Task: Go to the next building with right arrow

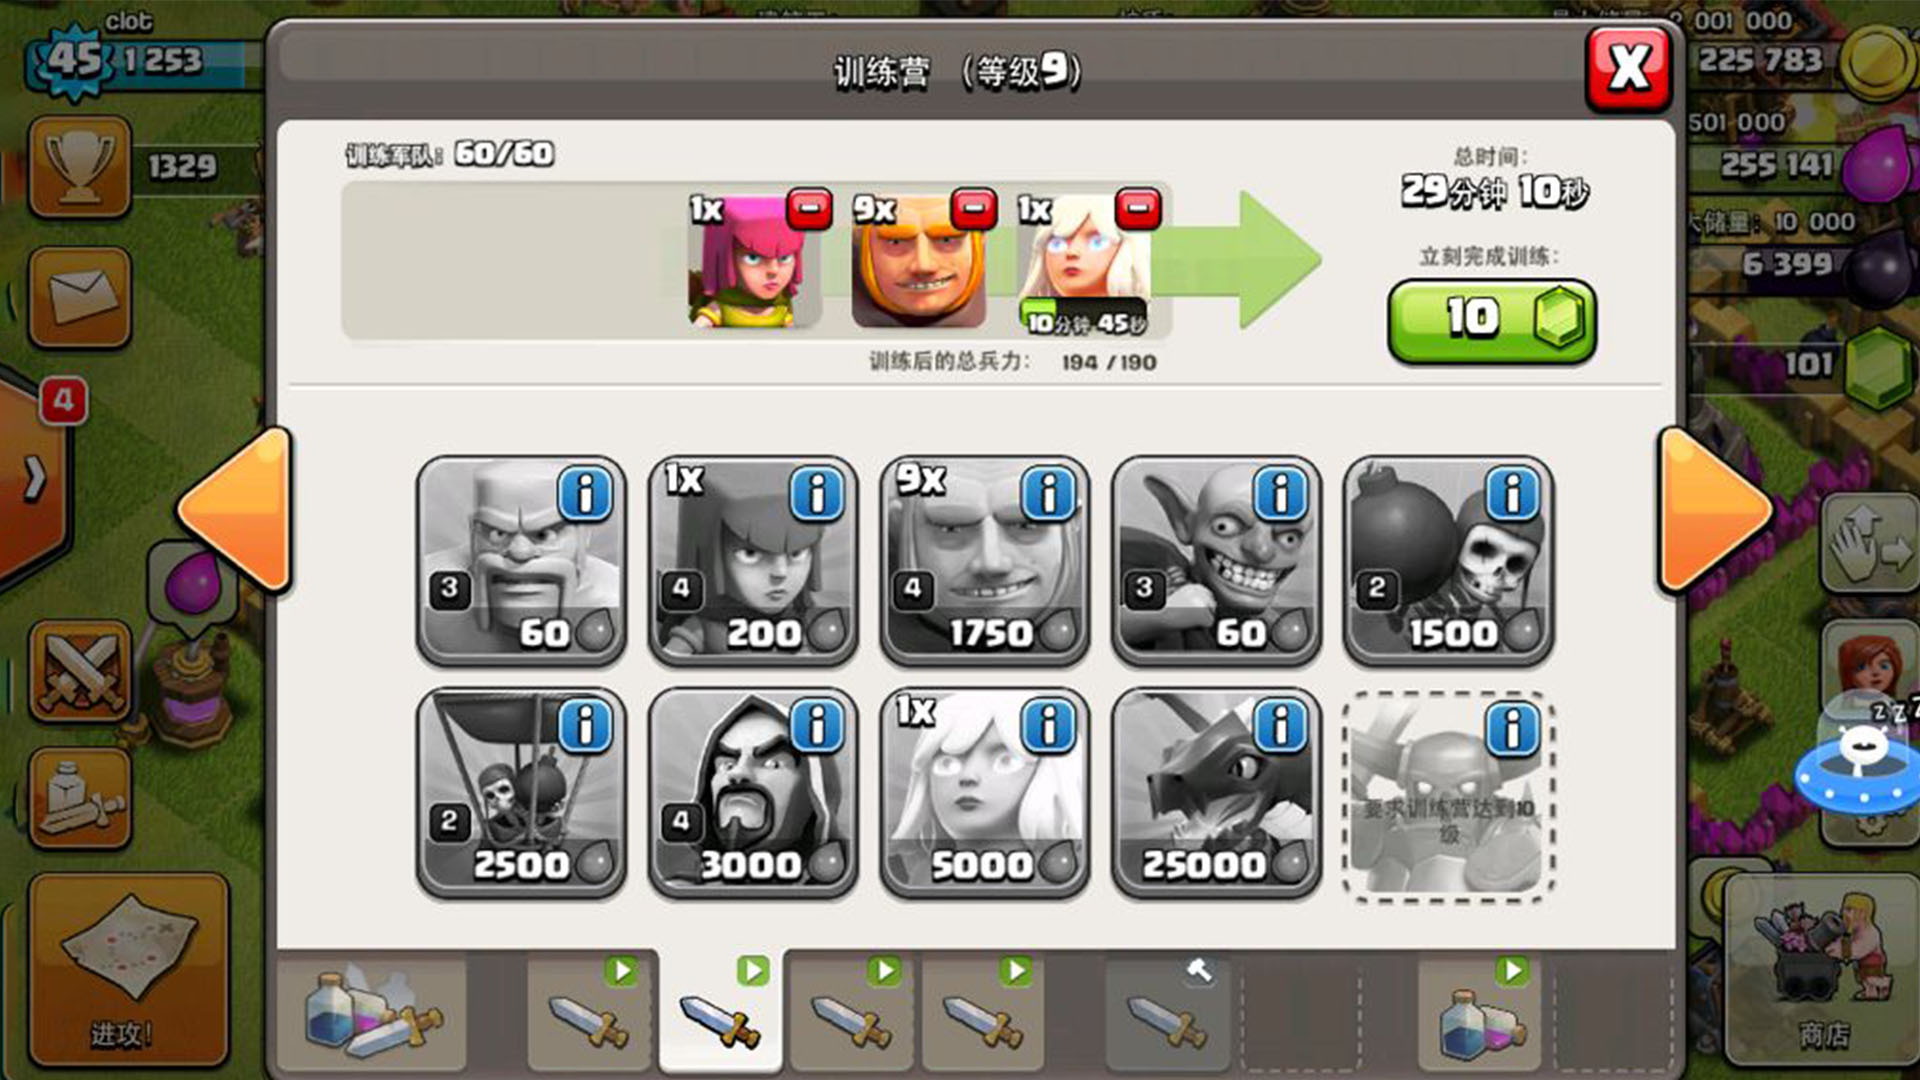Action: pos(1715,510)
